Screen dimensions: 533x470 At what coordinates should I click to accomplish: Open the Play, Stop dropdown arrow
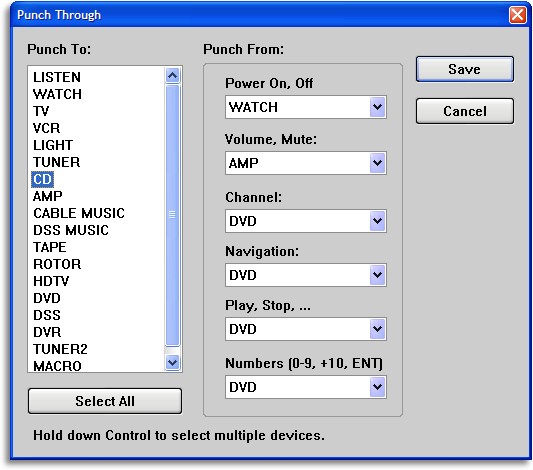pos(377,329)
